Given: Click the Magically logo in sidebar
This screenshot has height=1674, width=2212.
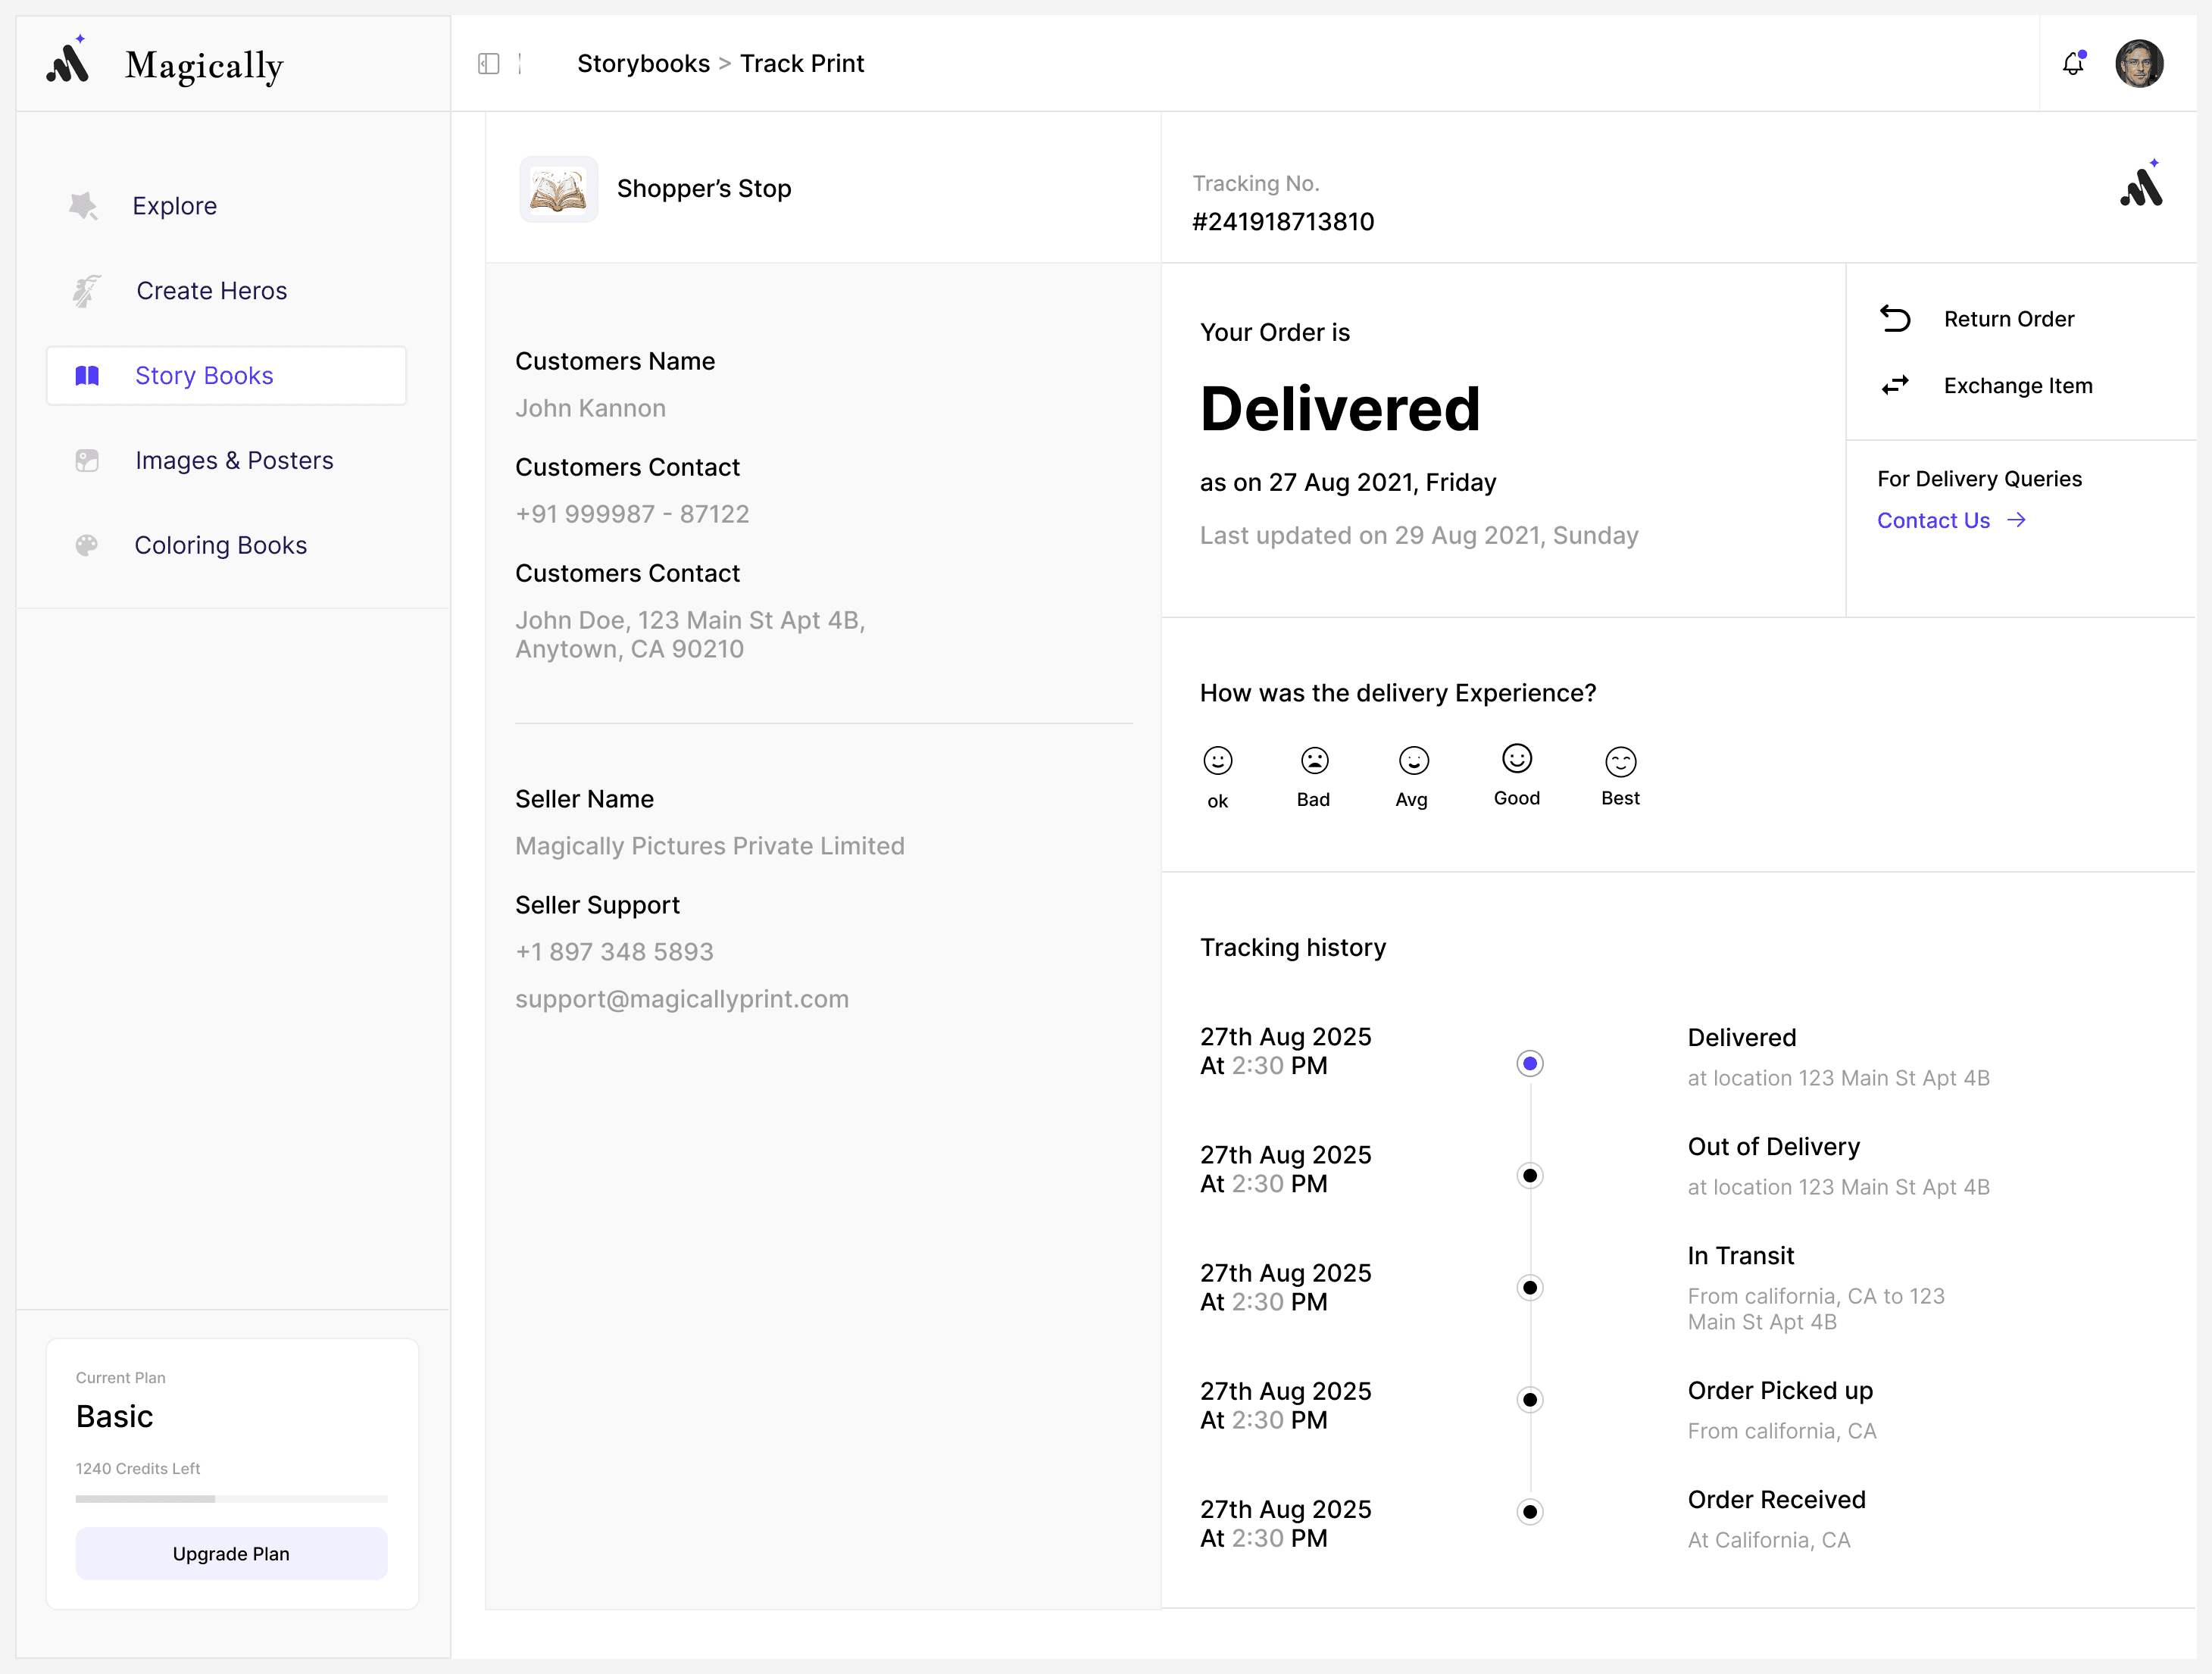Looking at the screenshot, I should 68,63.
